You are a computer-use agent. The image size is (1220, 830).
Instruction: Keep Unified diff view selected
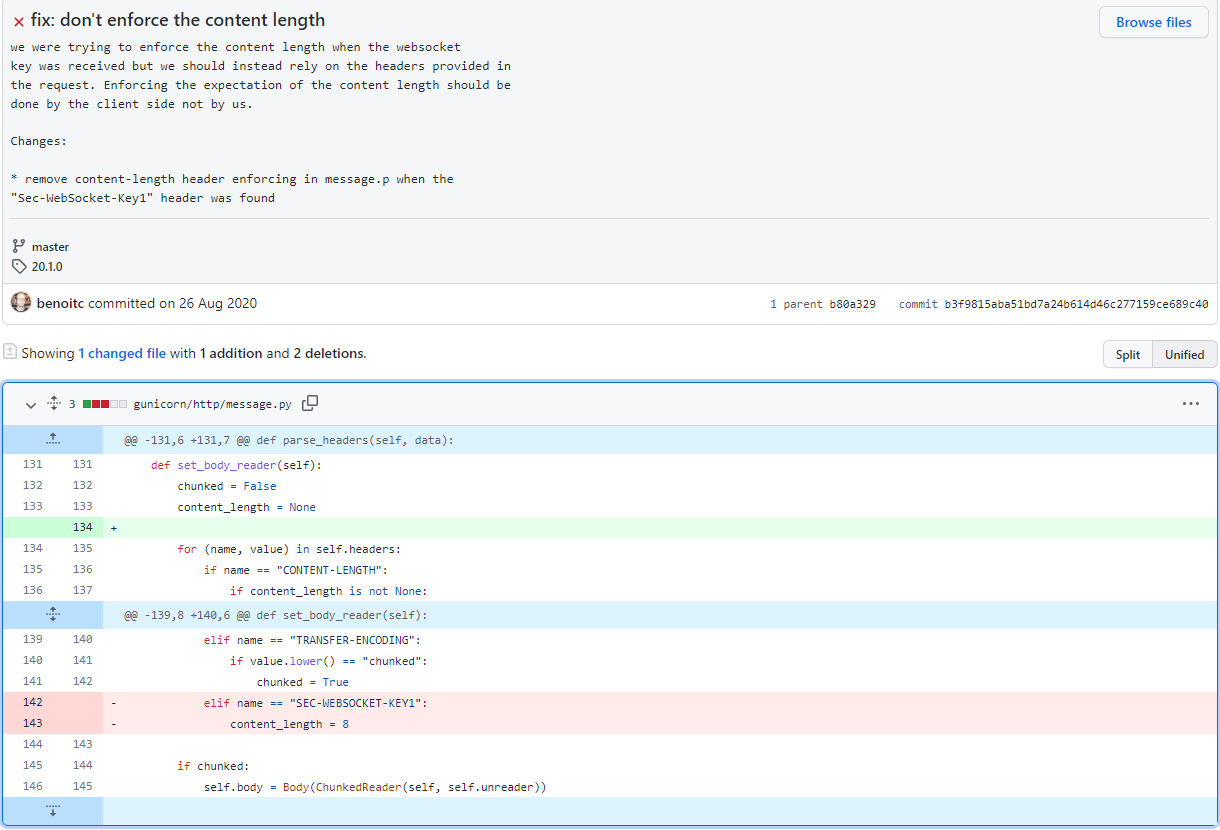pyautogui.click(x=1184, y=354)
